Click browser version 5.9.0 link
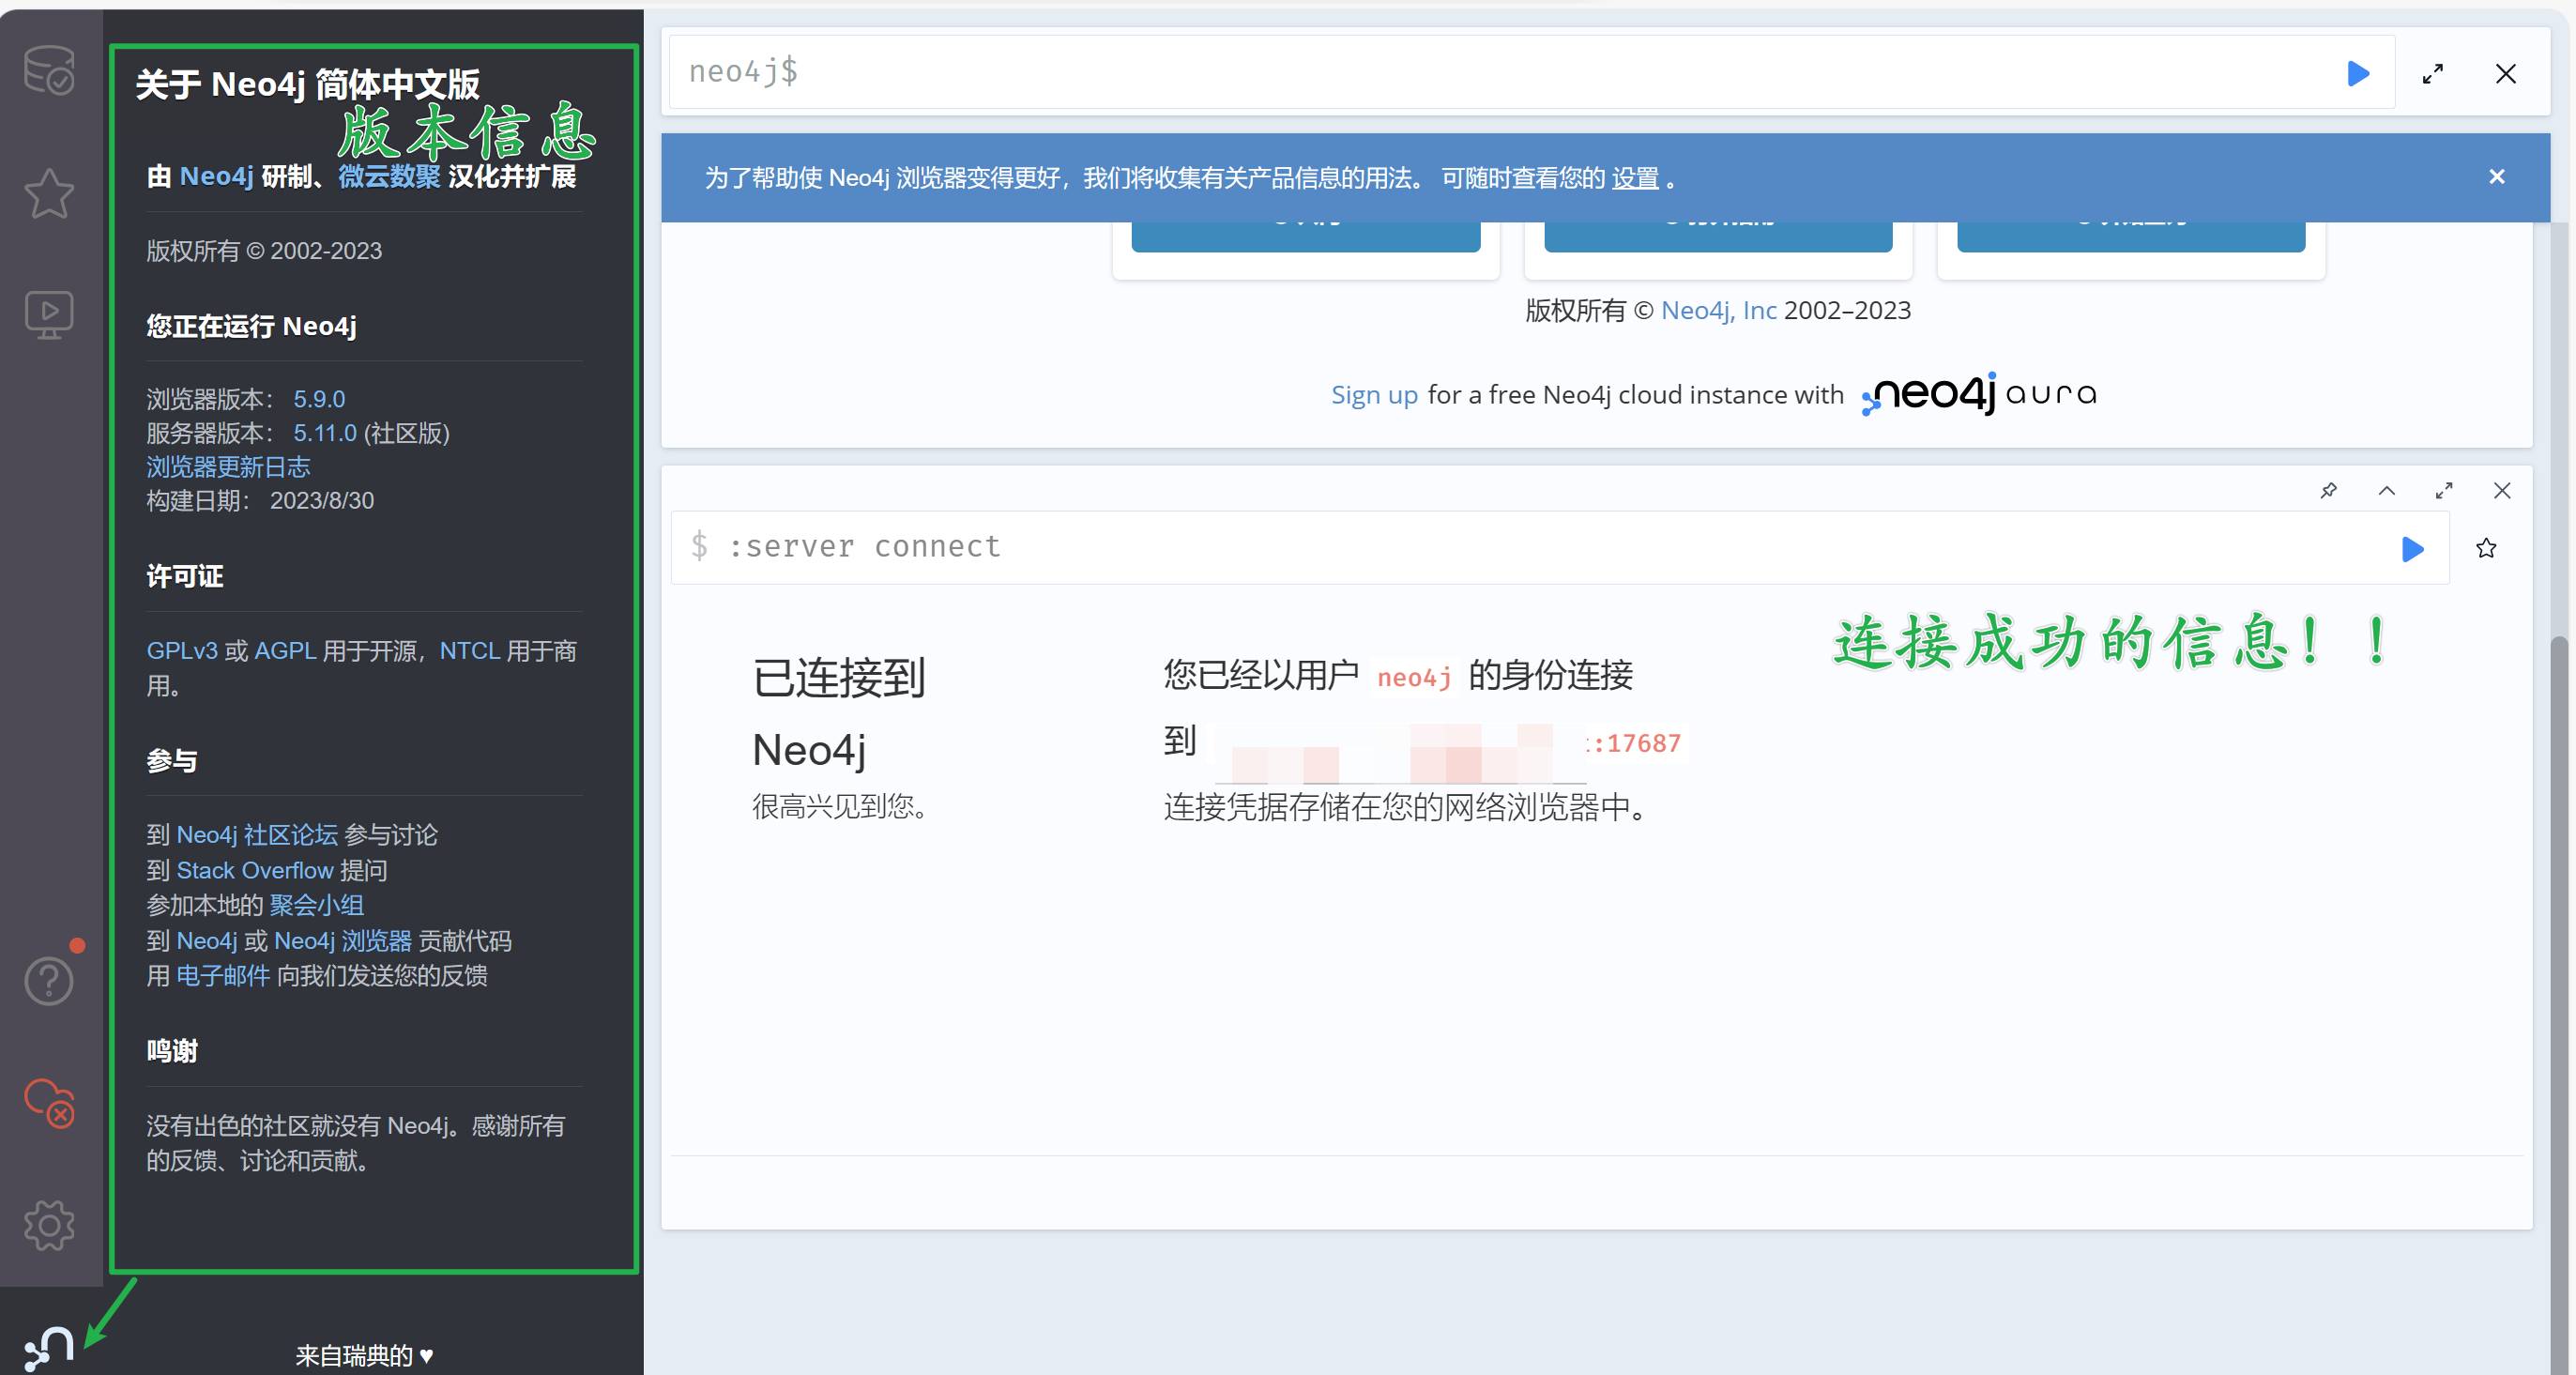Image resolution: width=2576 pixels, height=1375 pixels. (319, 399)
